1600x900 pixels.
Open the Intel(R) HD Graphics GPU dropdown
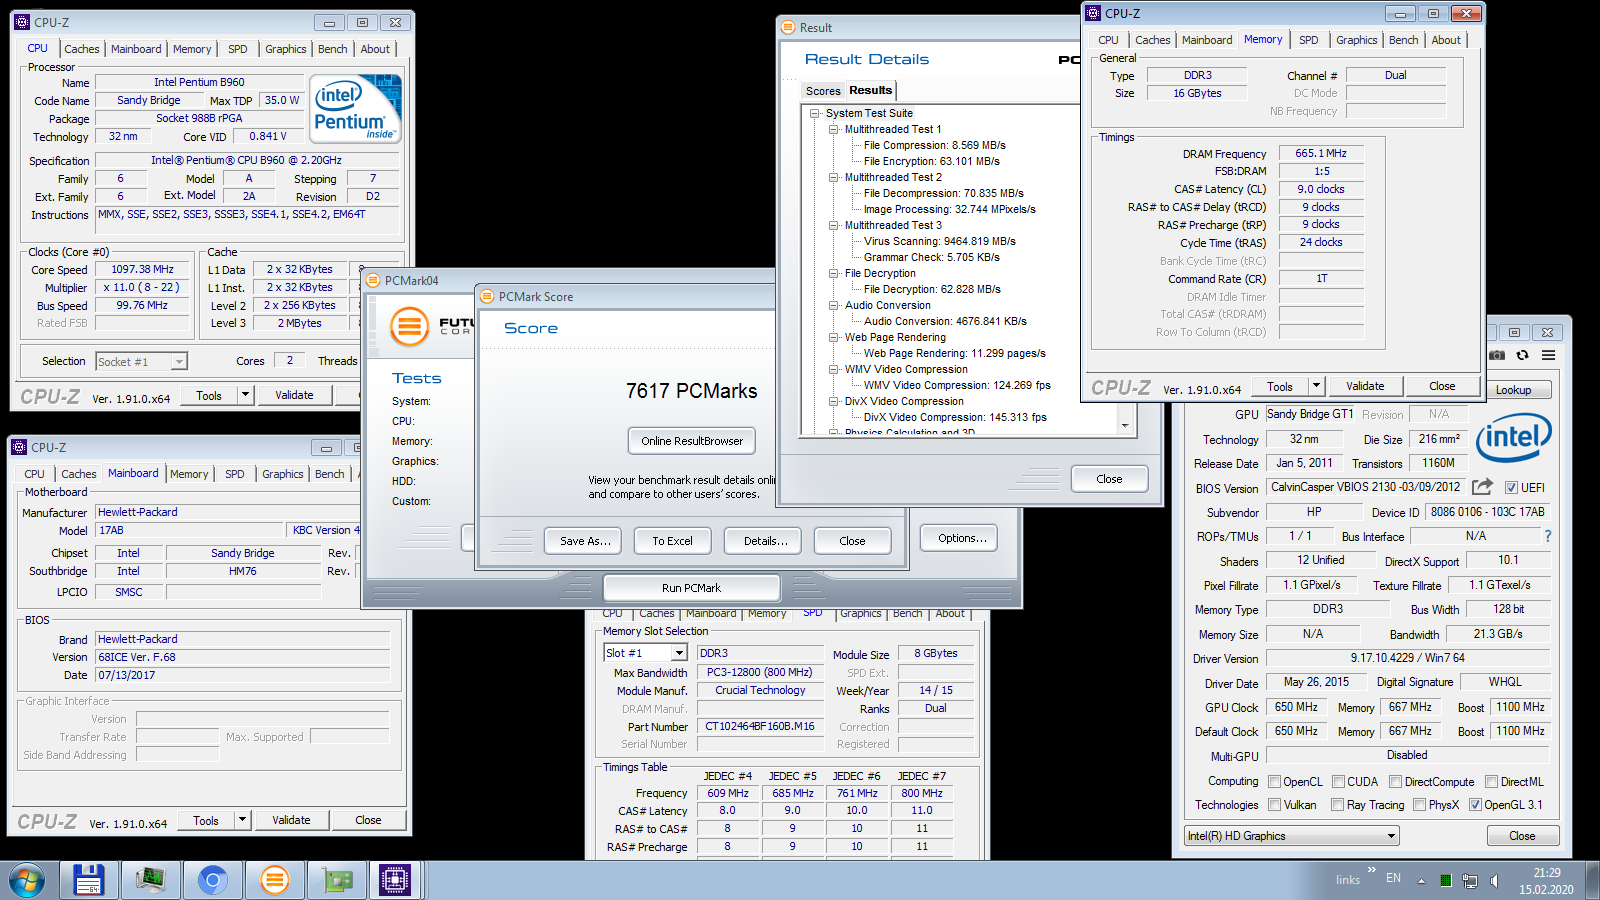1291,836
